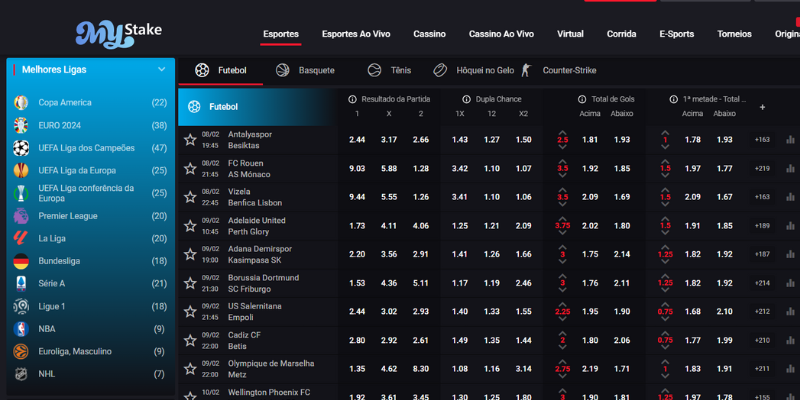Open statistics chart for Antalyaspor match
Image resolution: width=800 pixels, height=400 pixels.
[790, 140]
